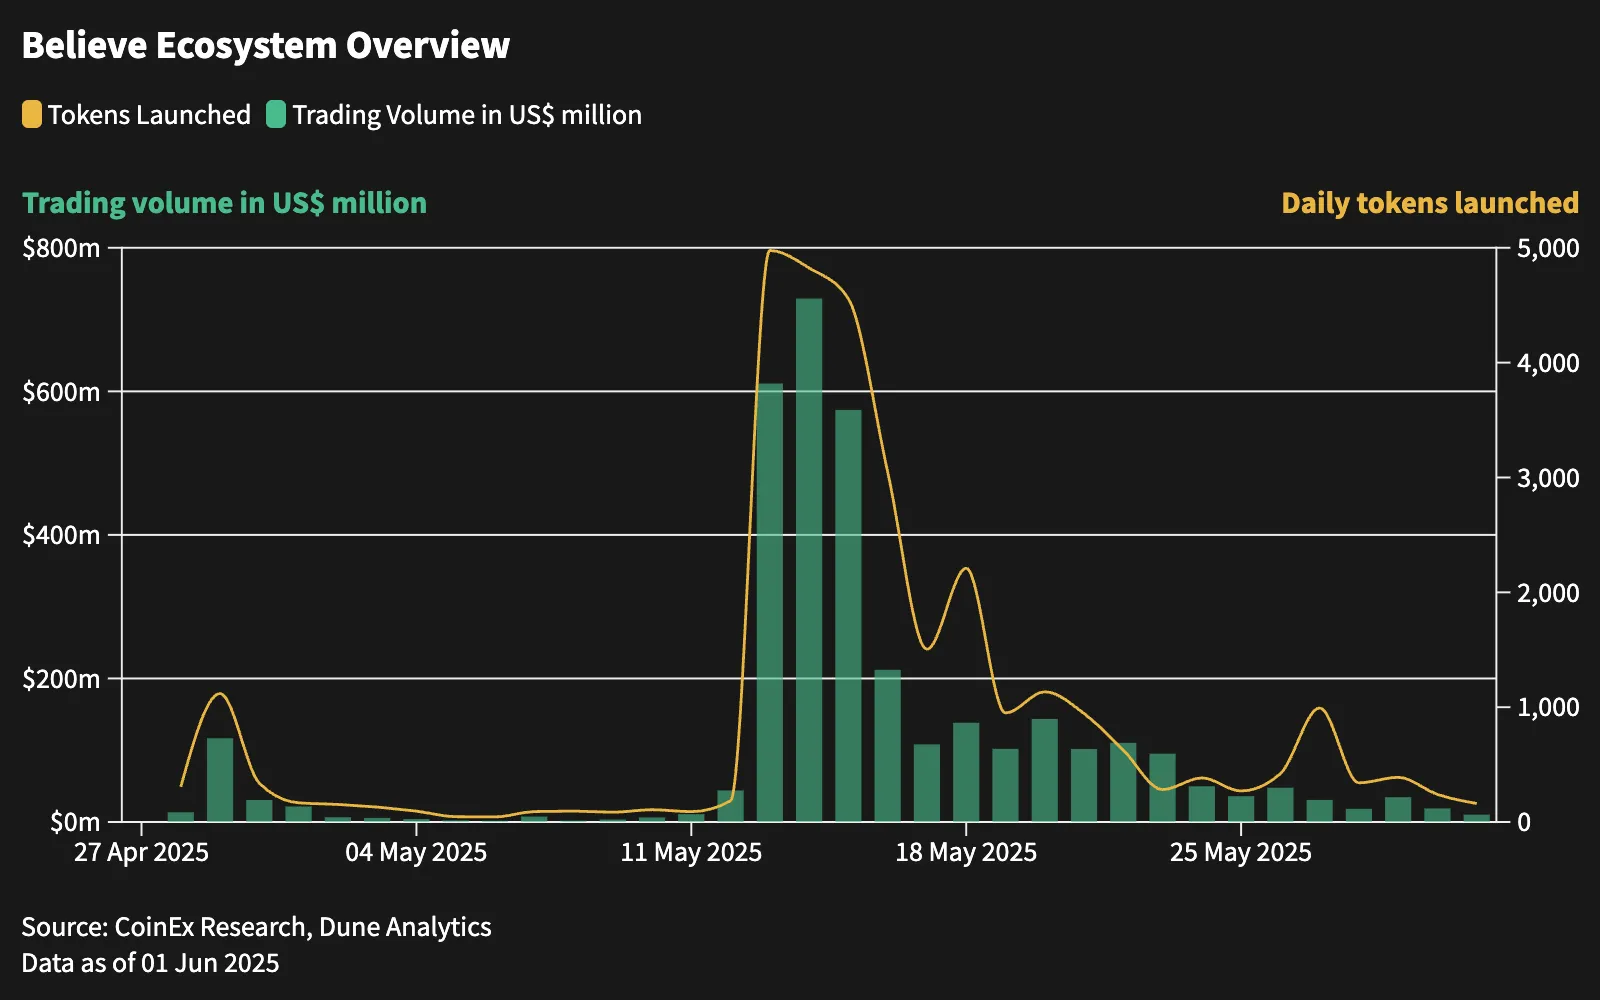Screen dimensions: 1600x1000
Task: Click the $400m left axis label
Action: (x=61, y=535)
